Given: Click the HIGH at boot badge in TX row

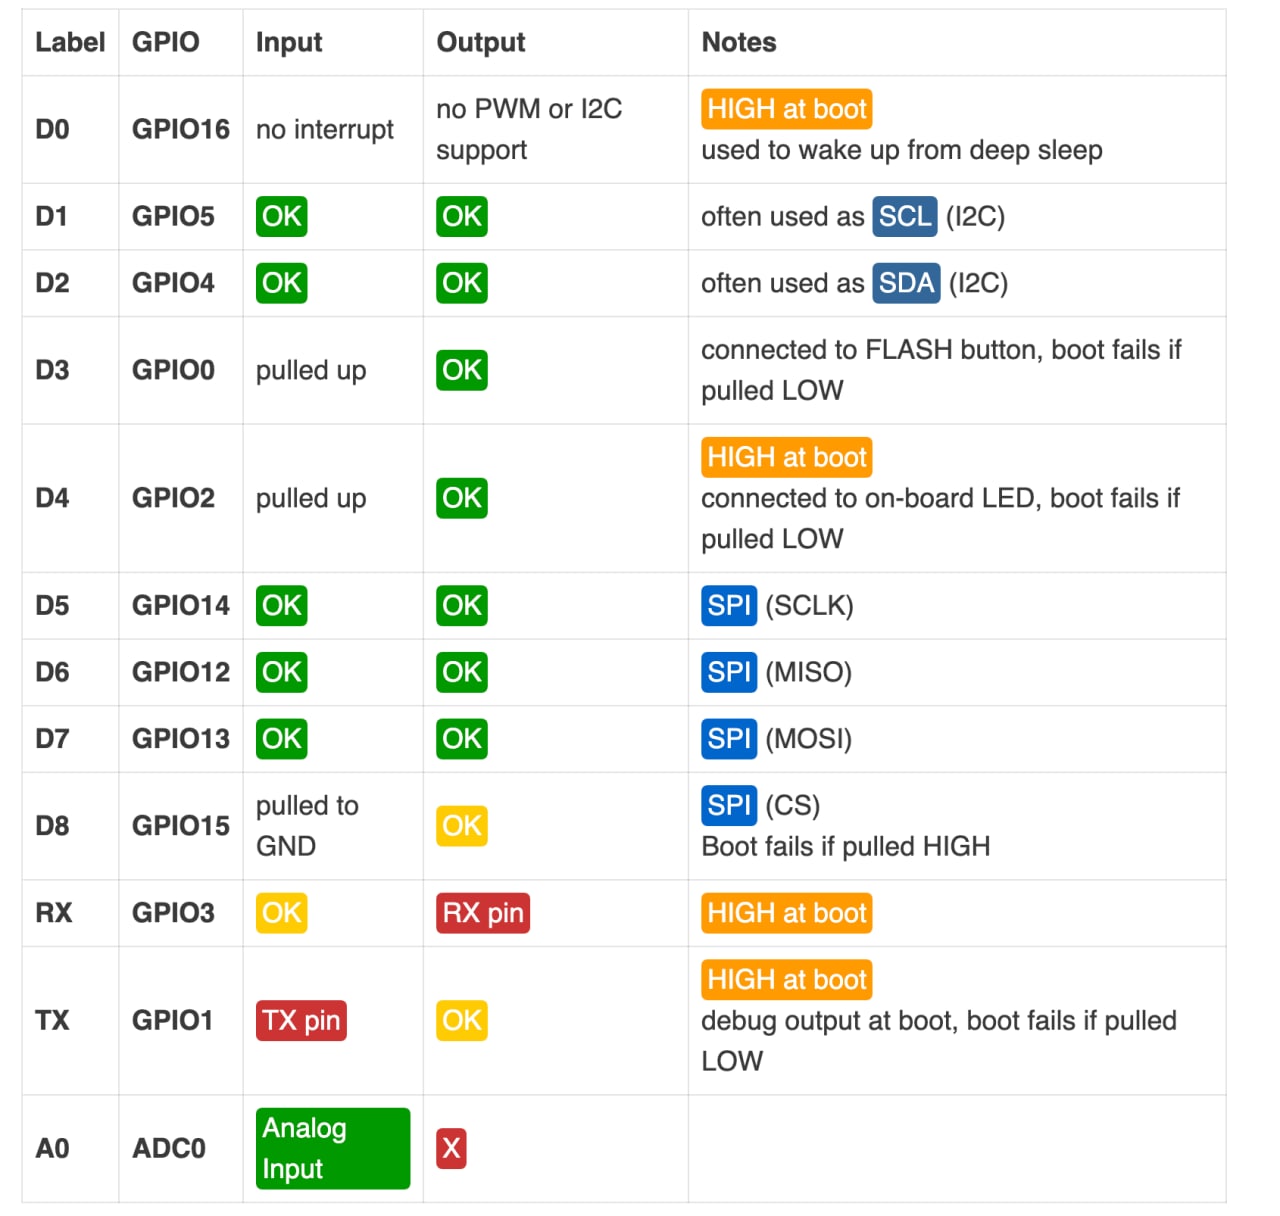Looking at the screenshot, I should coord(786,980).
